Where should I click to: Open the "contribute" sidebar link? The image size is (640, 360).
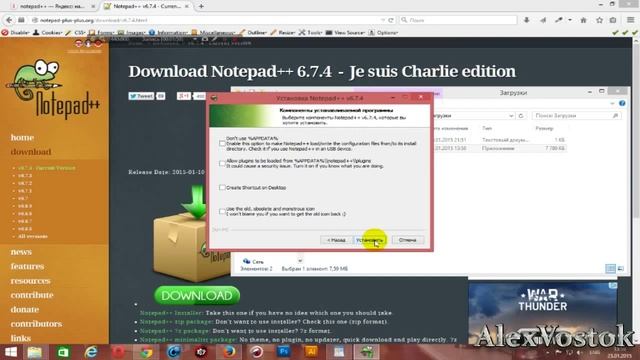(32, 295)
